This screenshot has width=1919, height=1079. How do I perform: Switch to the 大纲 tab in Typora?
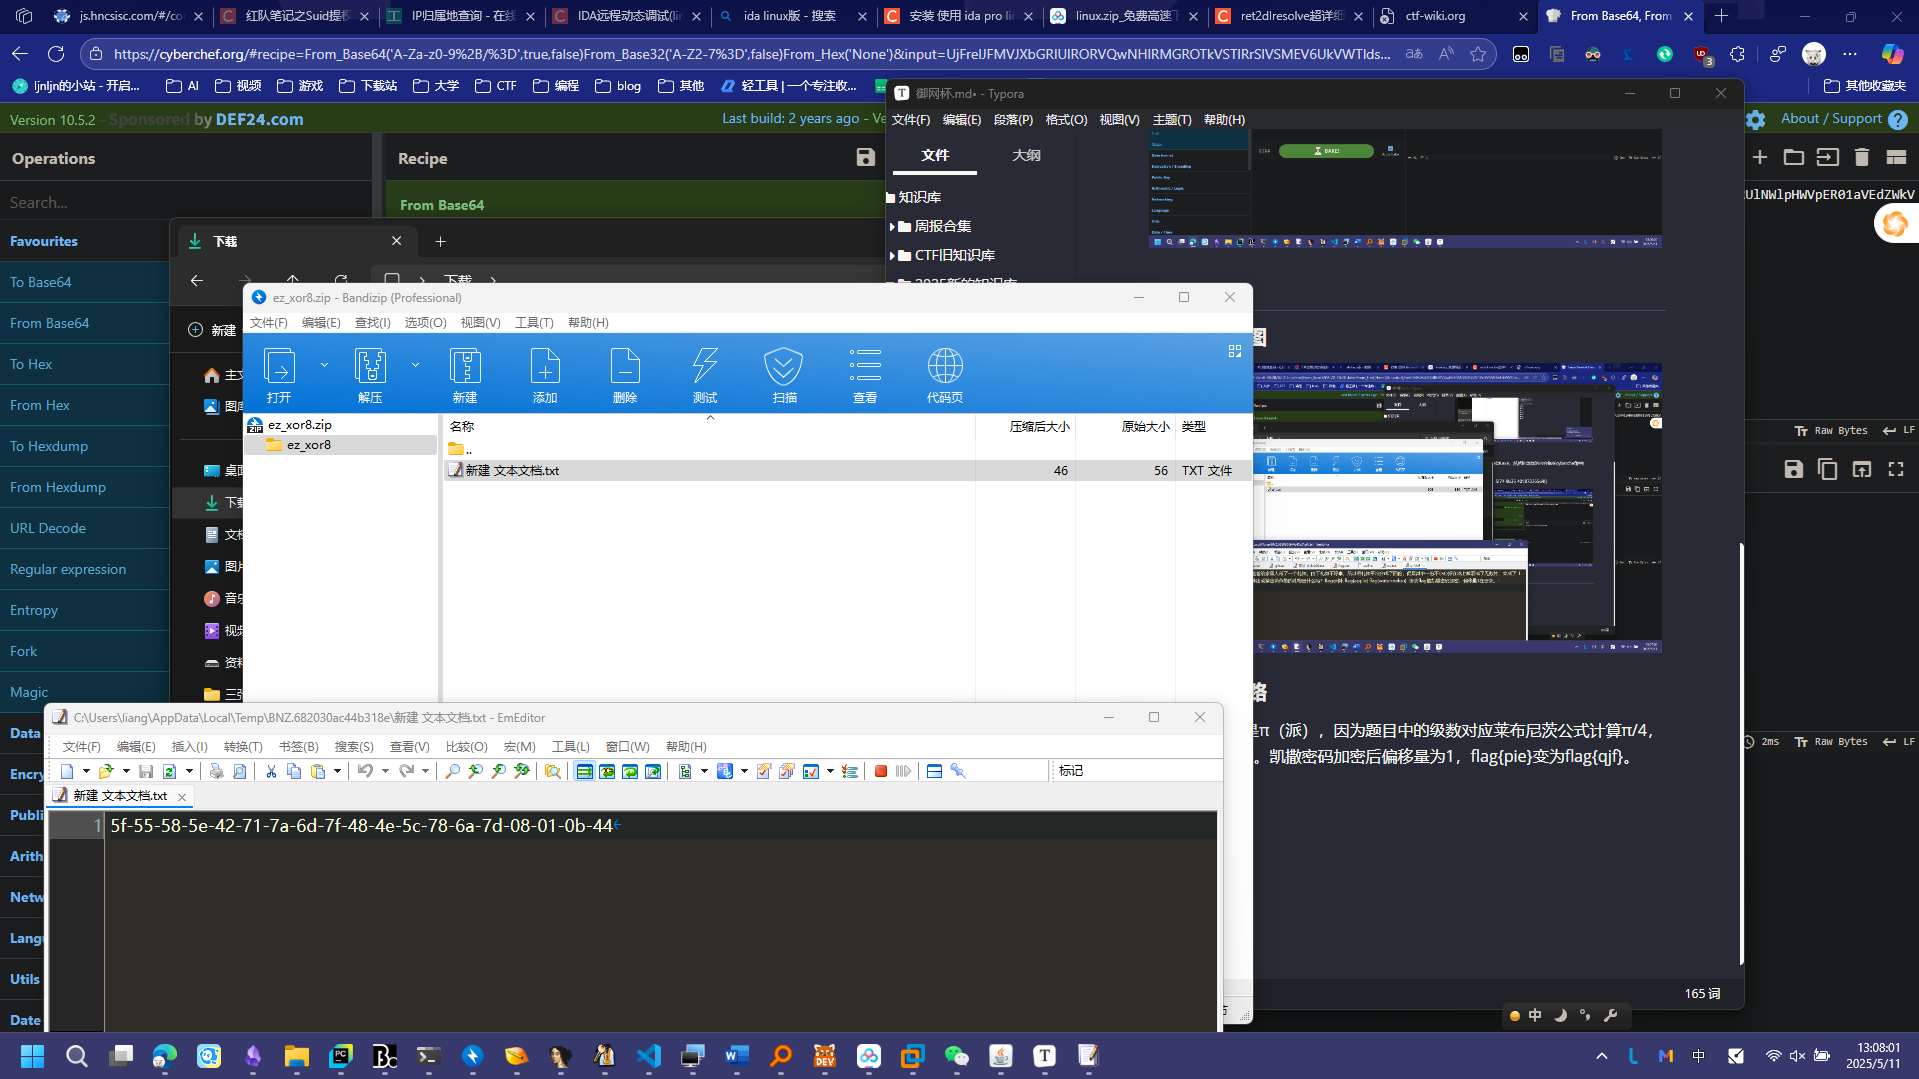(x=1026, y=156)
